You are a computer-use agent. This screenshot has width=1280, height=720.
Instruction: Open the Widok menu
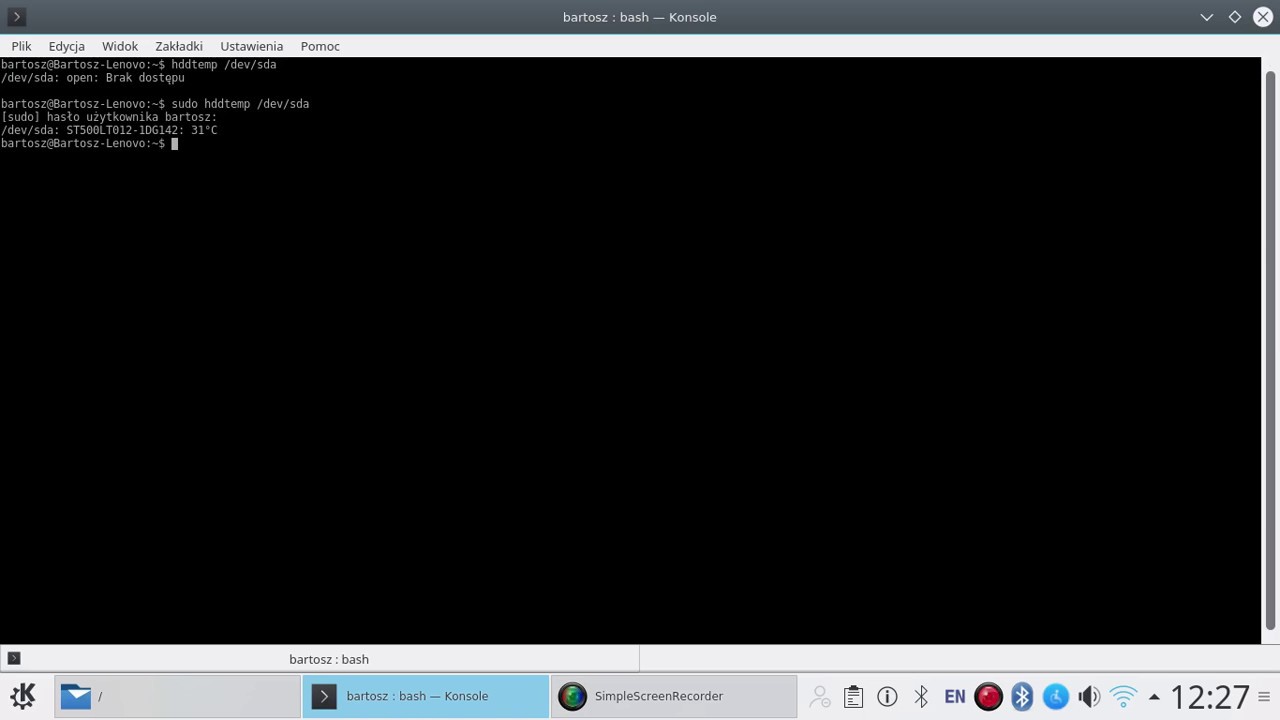coord(120,46)
